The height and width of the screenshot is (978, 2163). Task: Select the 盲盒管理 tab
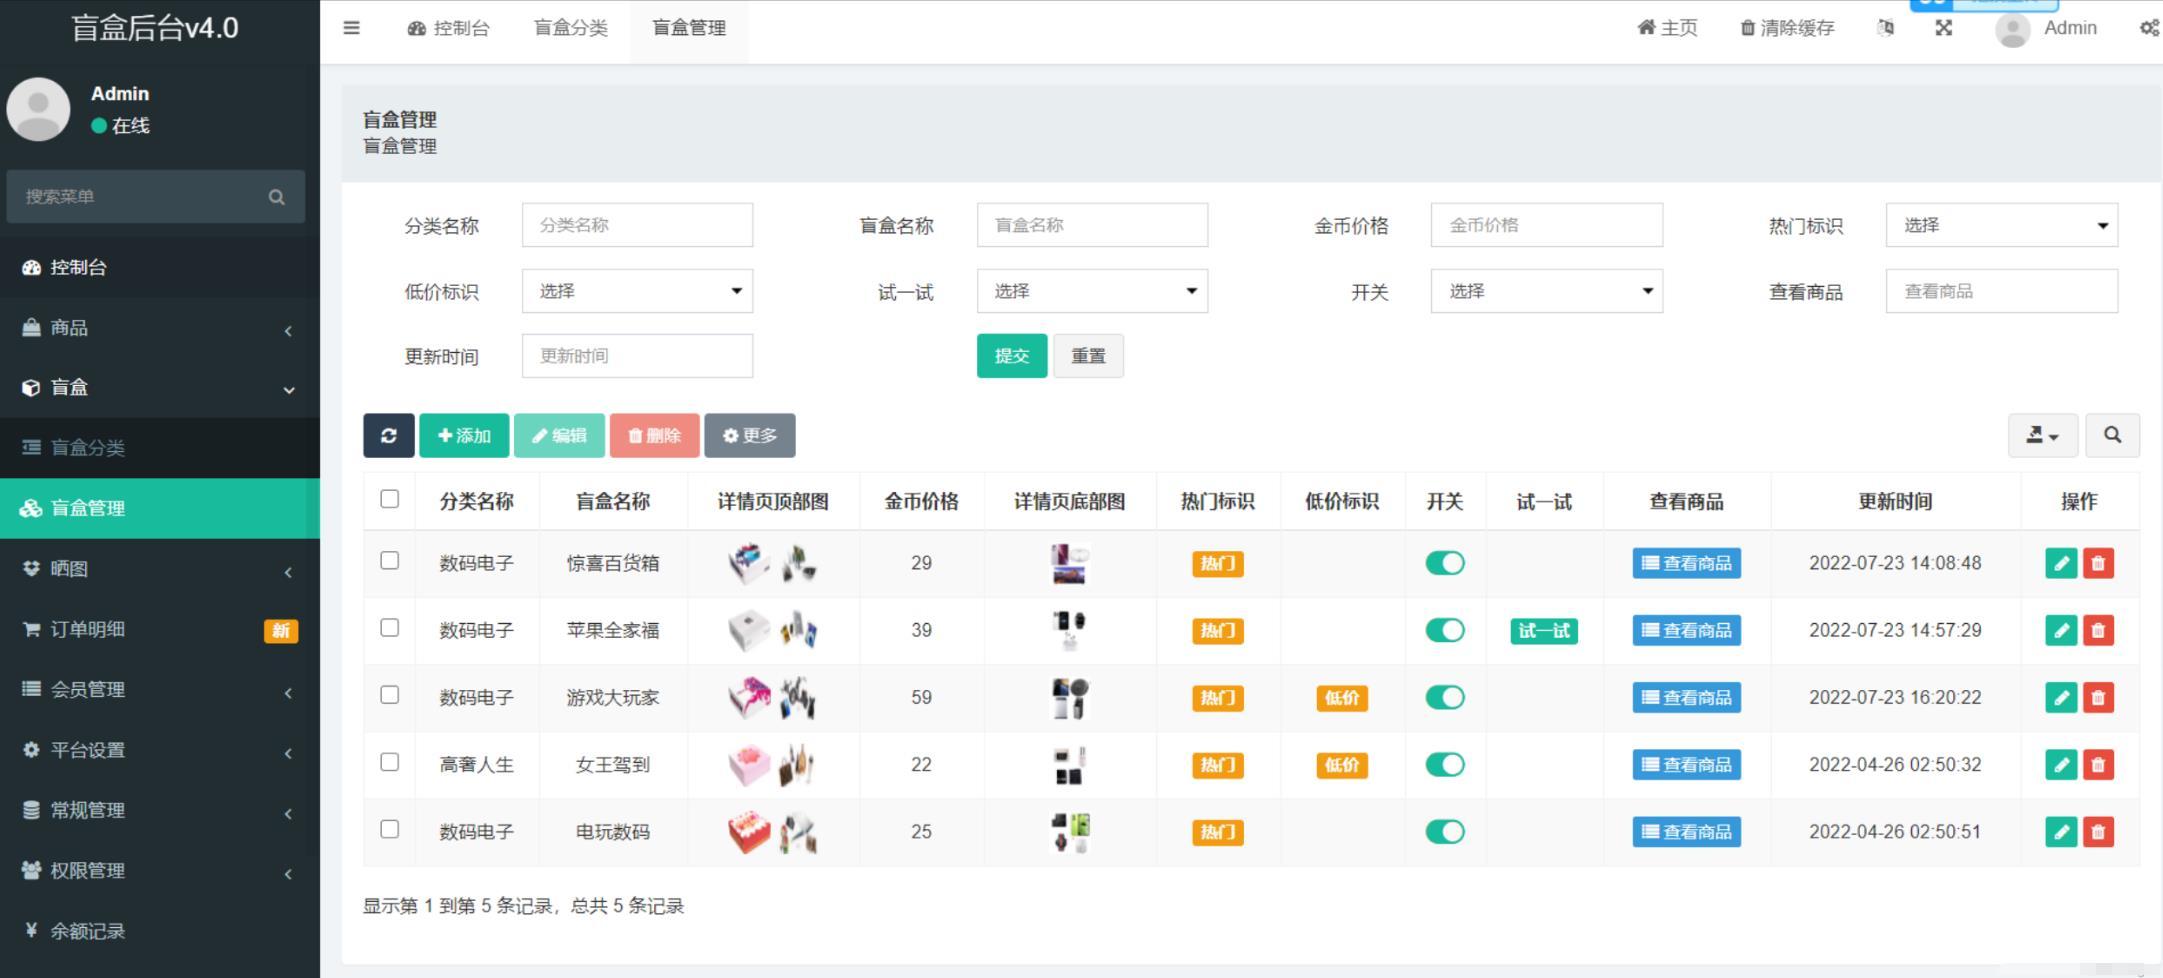coord(689,28)
